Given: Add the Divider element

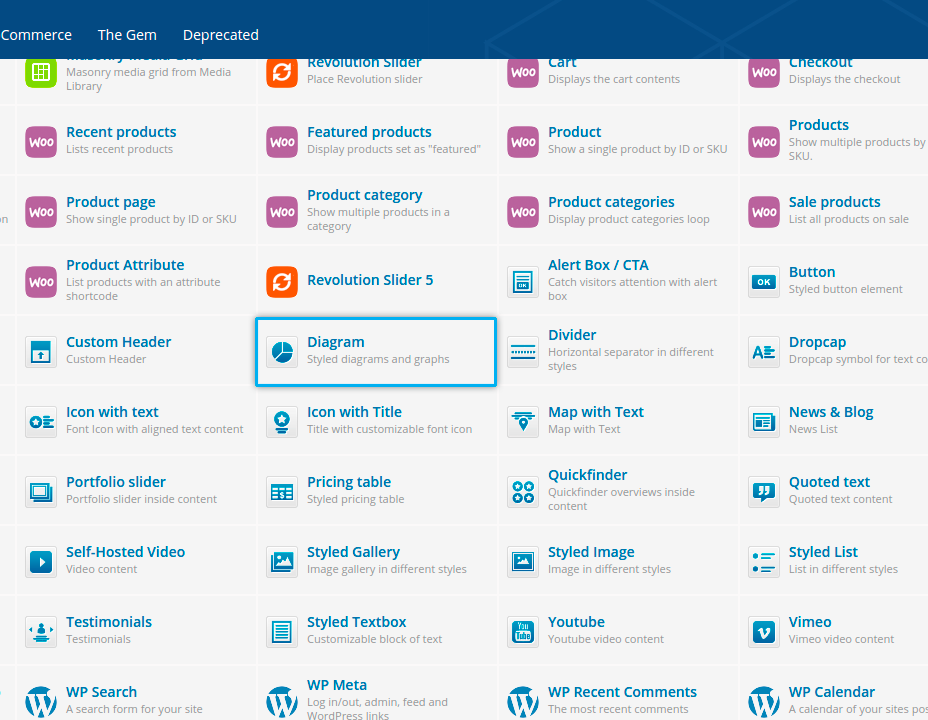Looking at the screenshot, I should [572, 335].
